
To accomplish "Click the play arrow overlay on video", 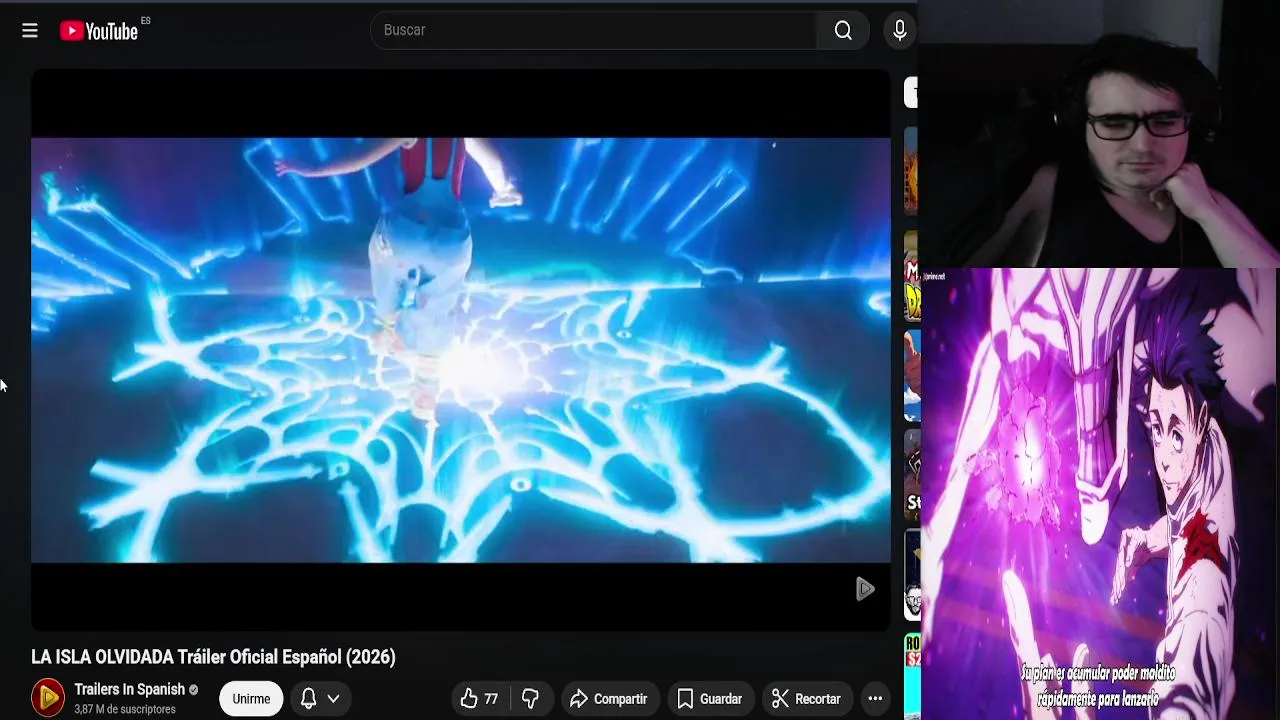I will 865,589.
